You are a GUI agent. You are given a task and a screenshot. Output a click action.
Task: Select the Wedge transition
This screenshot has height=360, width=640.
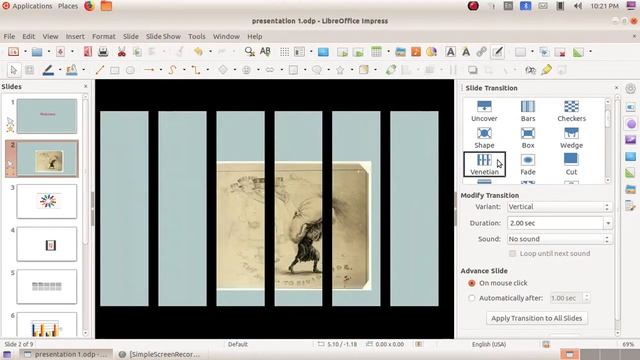click(571, 138)
